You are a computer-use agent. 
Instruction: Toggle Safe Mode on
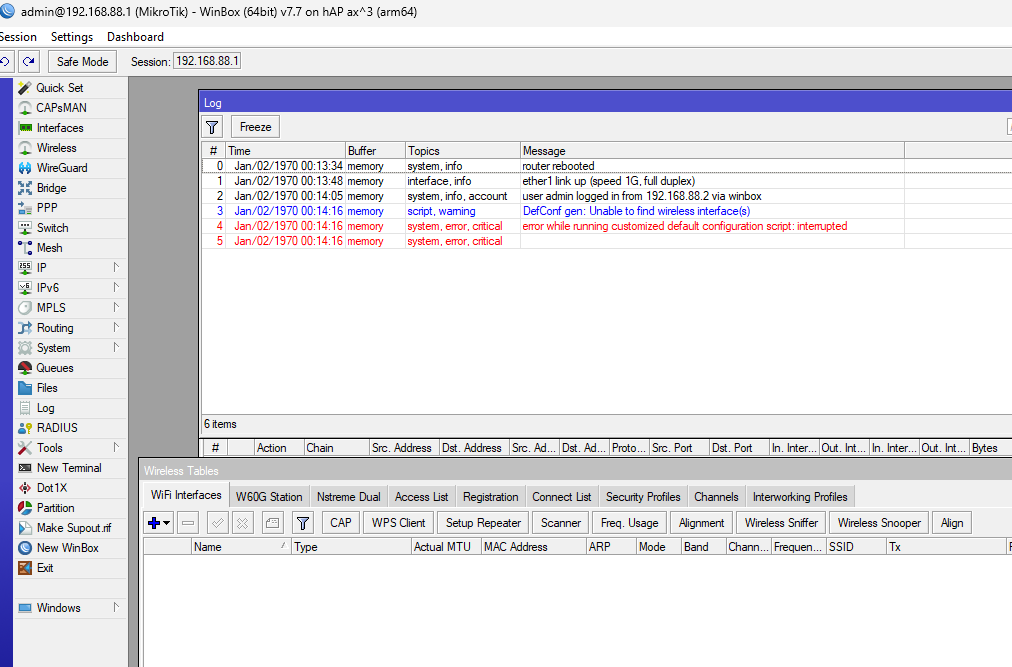point(81,61)
